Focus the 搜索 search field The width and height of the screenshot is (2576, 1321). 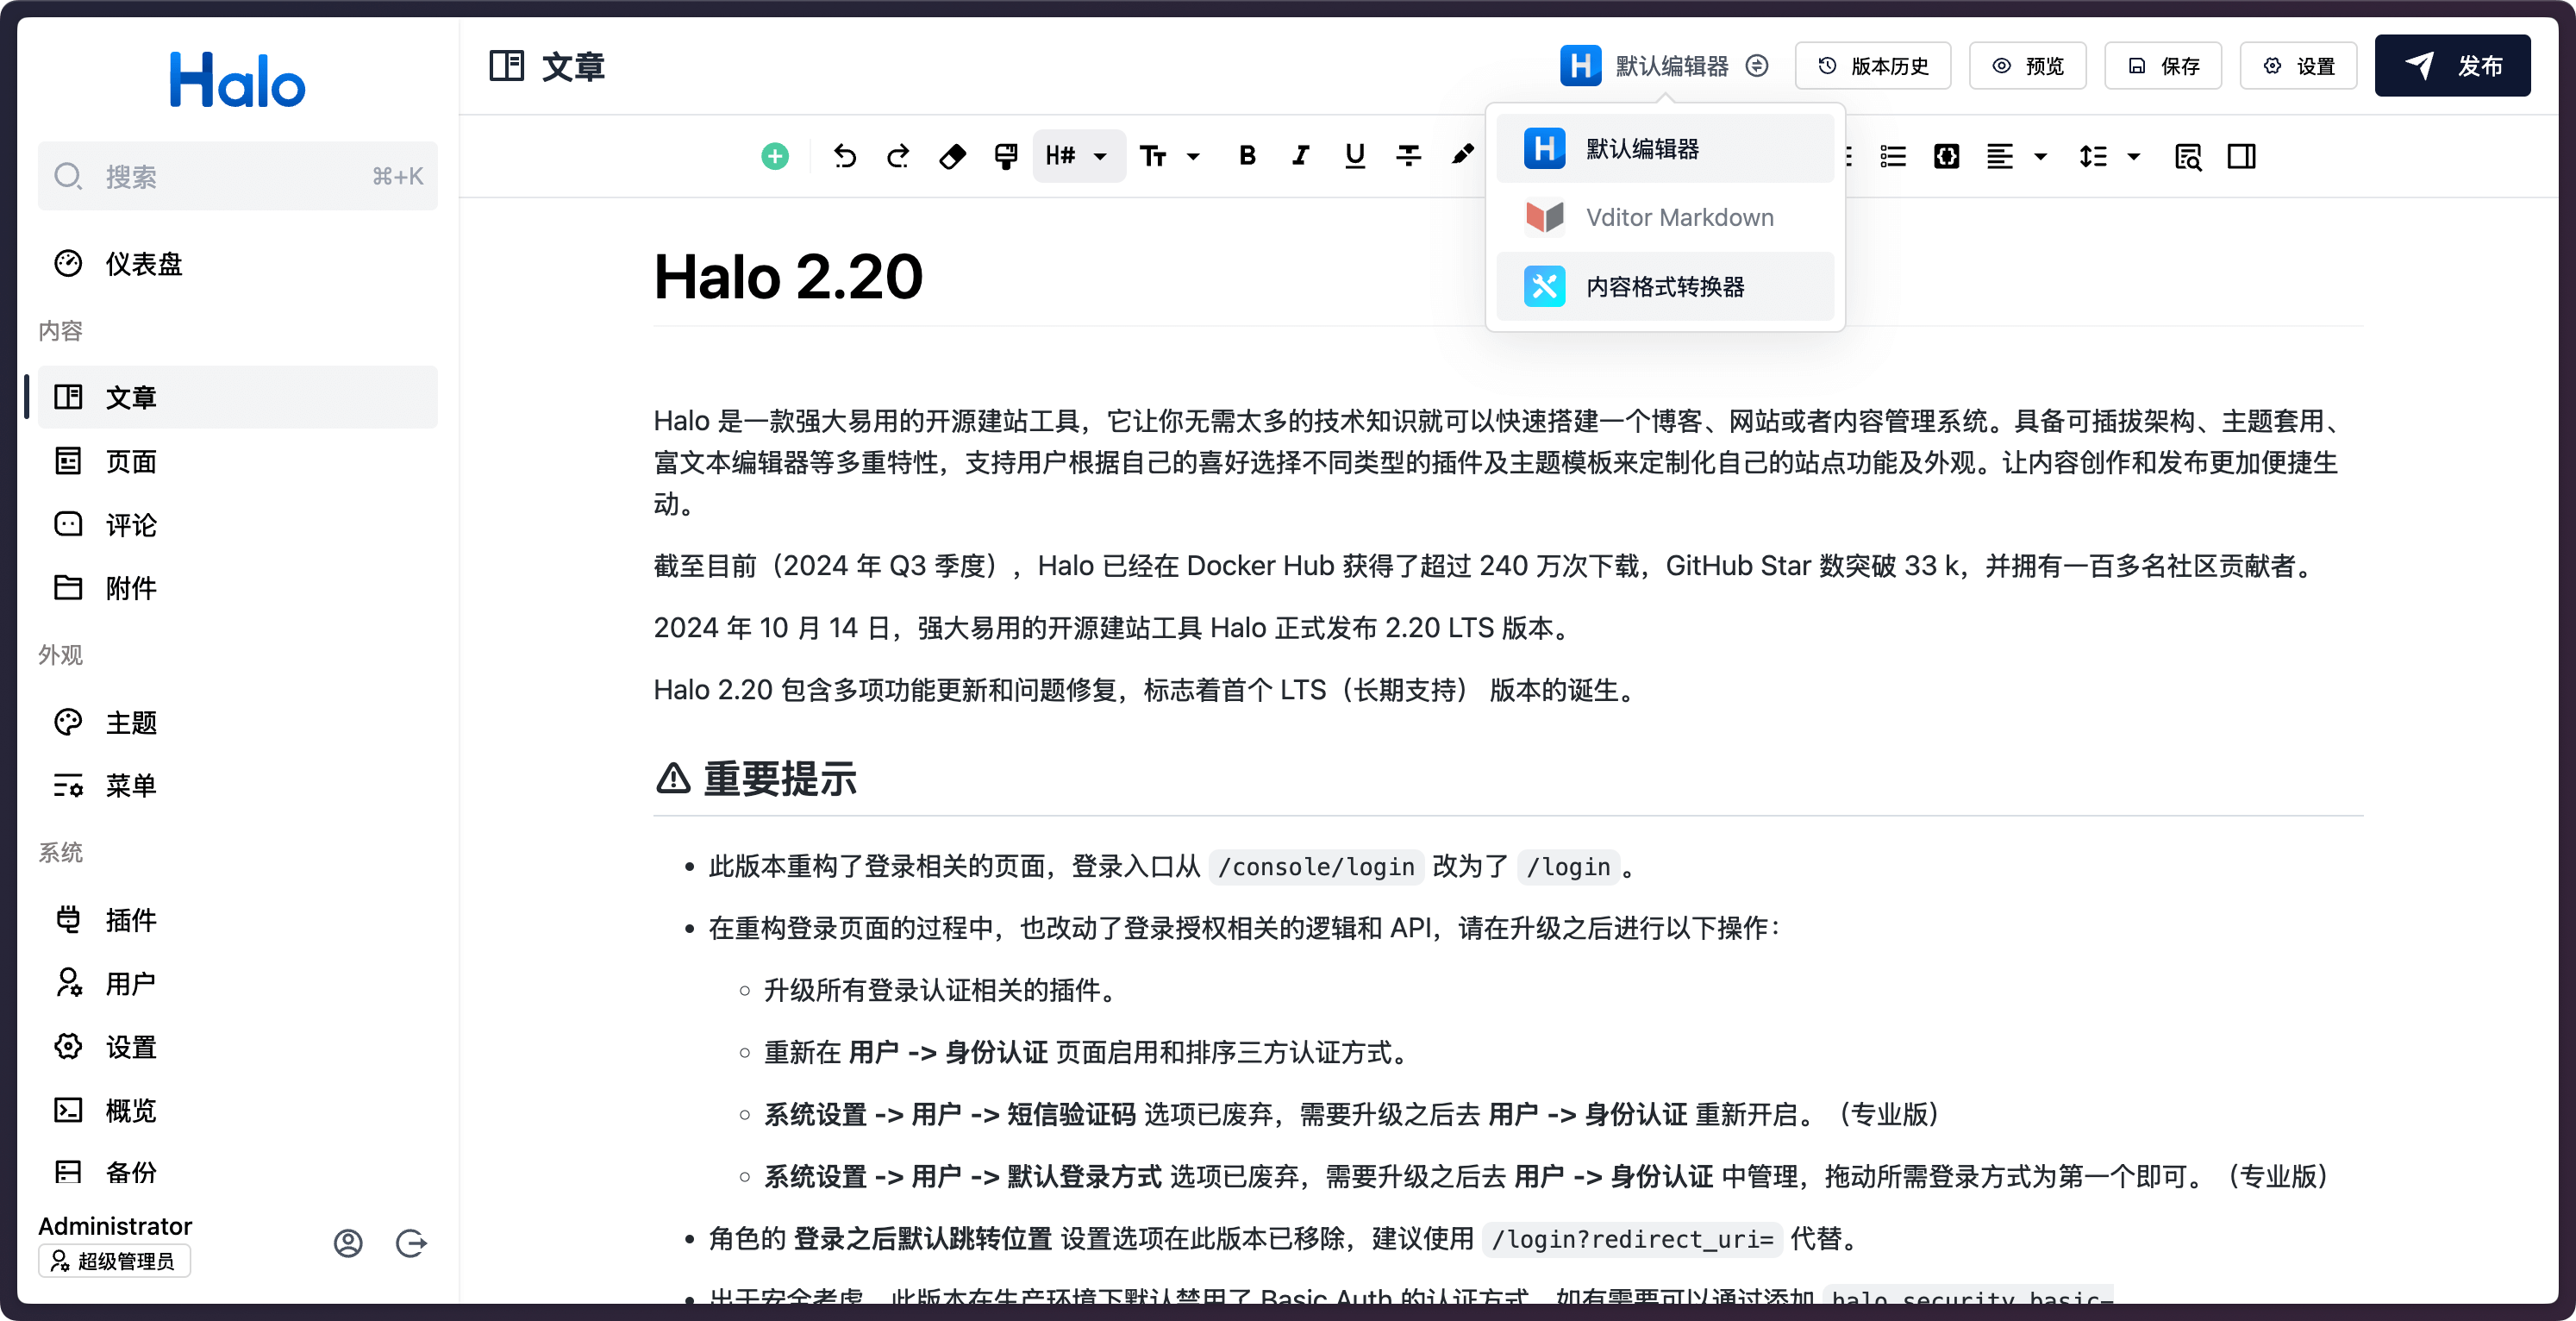[x=237, y=176]
